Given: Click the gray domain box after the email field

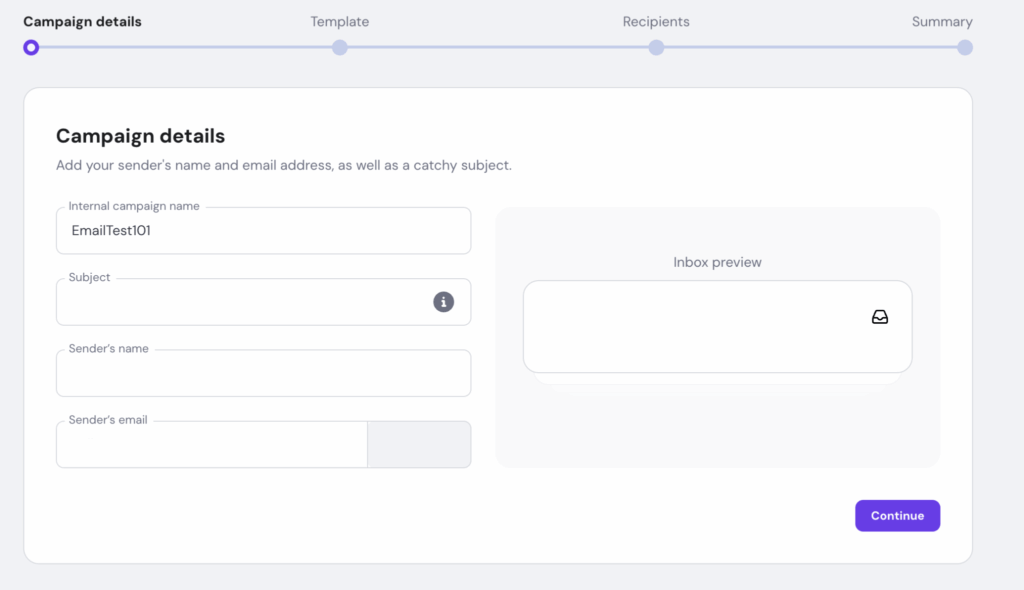Looking at the screenshot, I should click(x=419, y=444).
